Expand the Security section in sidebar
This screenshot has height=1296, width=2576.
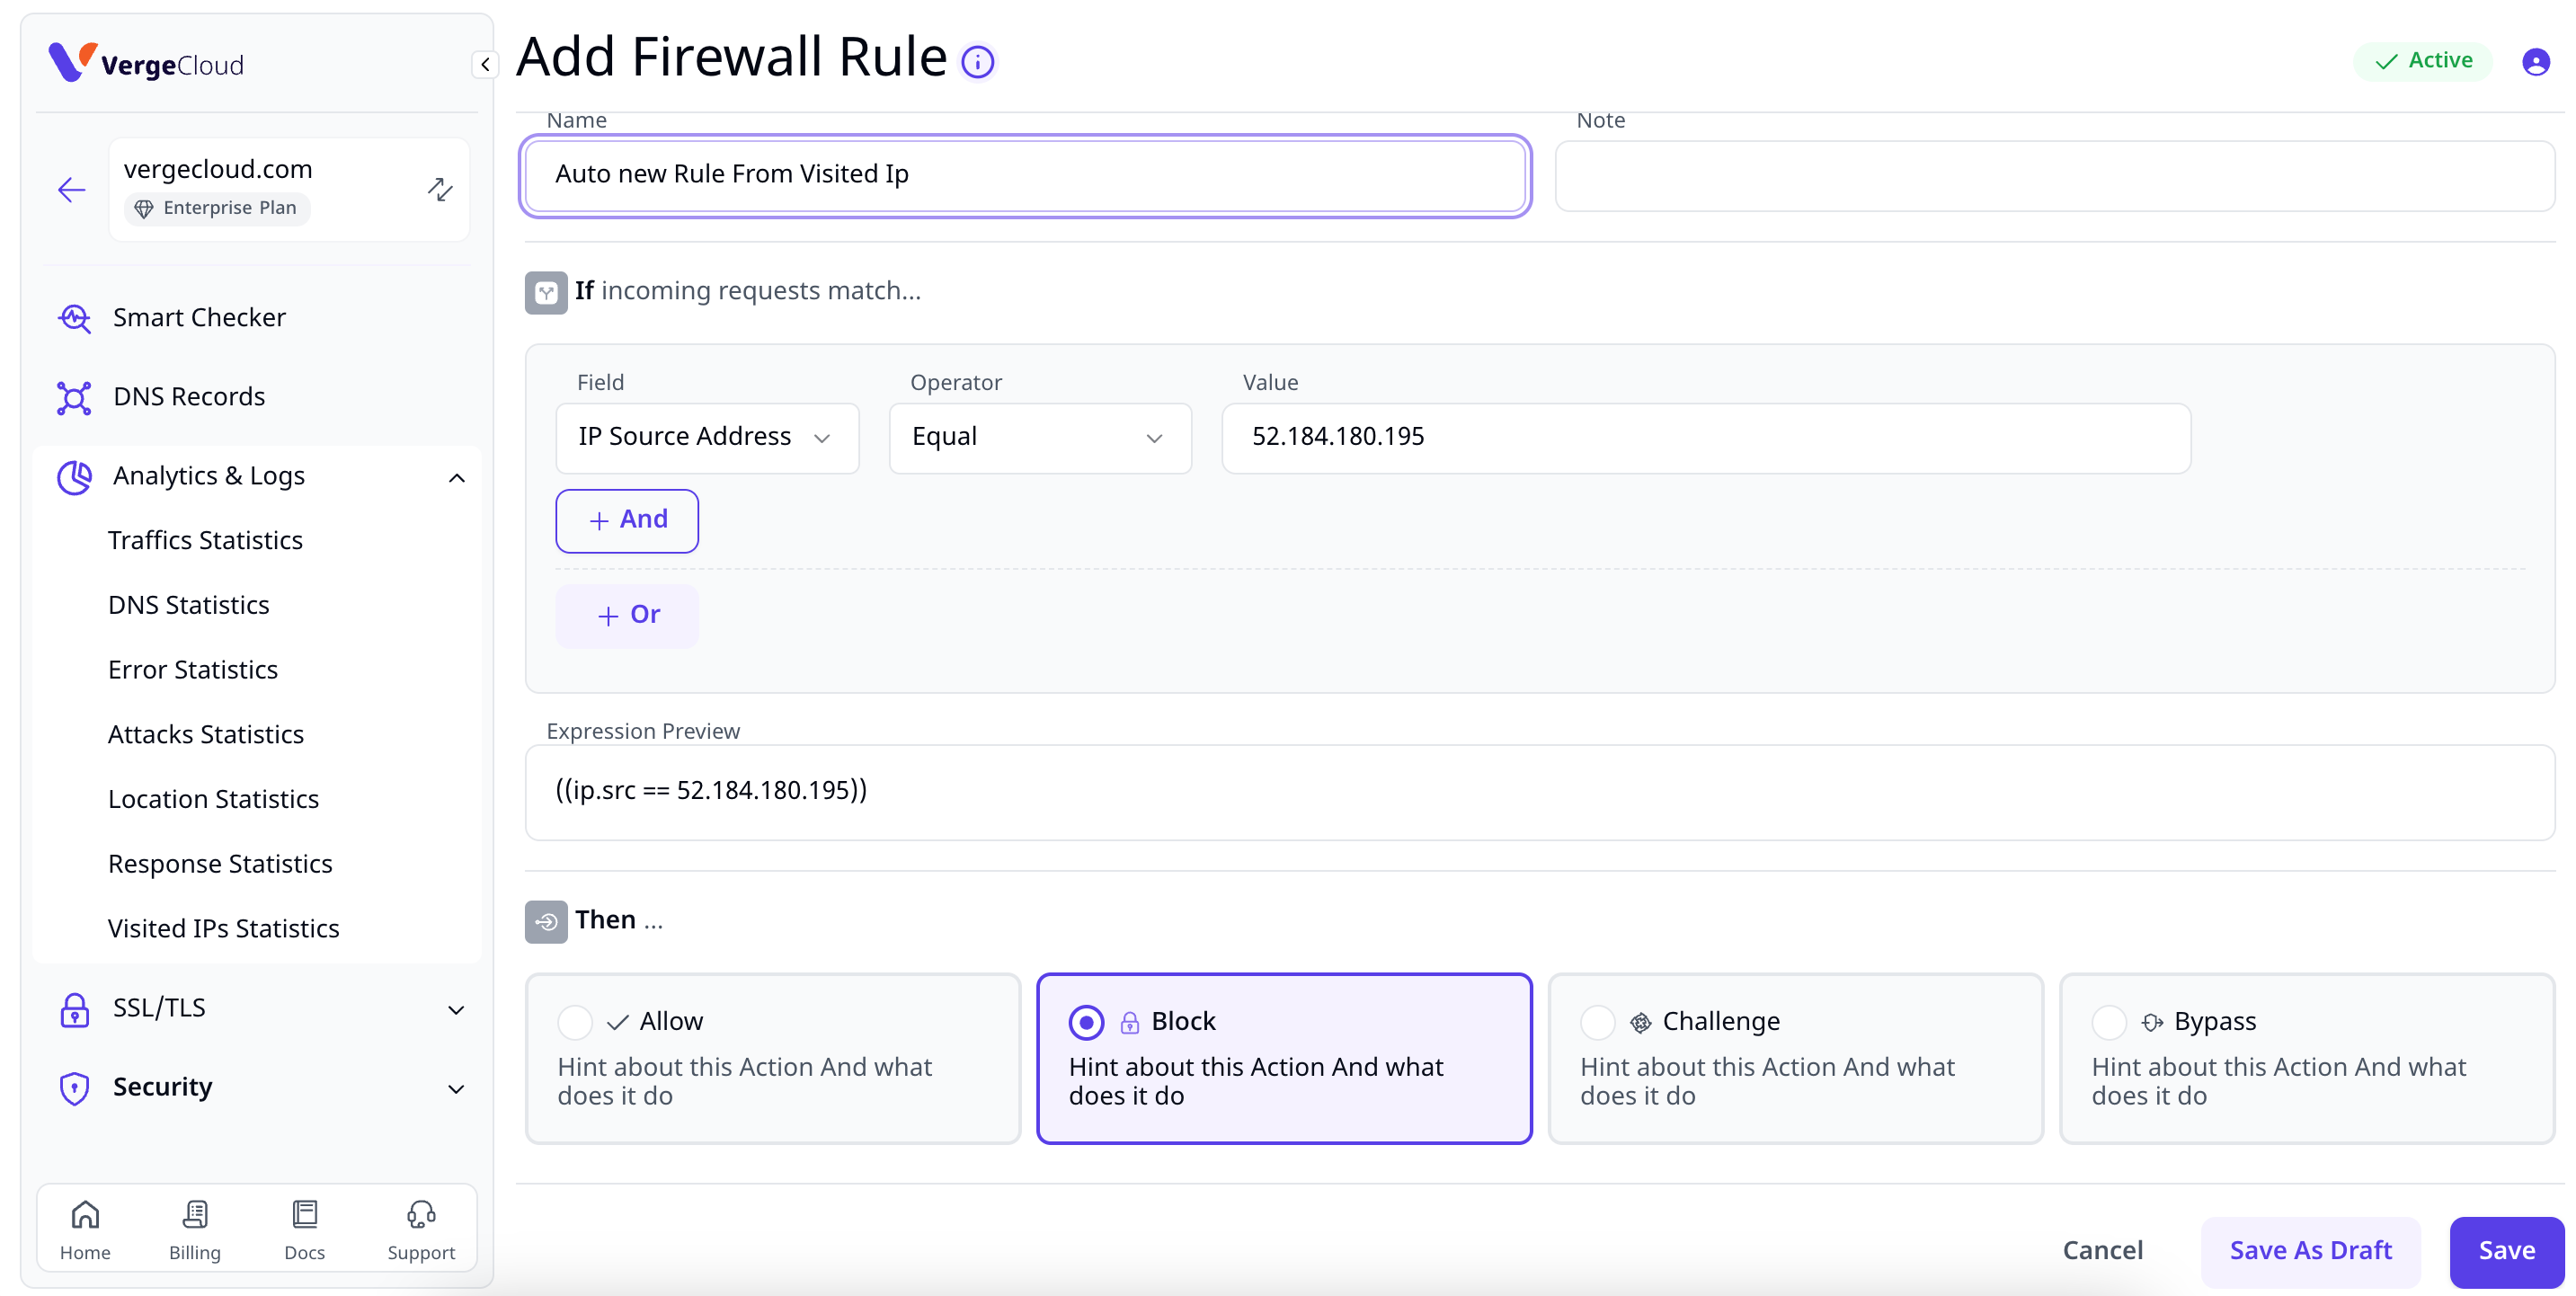[257, 1087]
